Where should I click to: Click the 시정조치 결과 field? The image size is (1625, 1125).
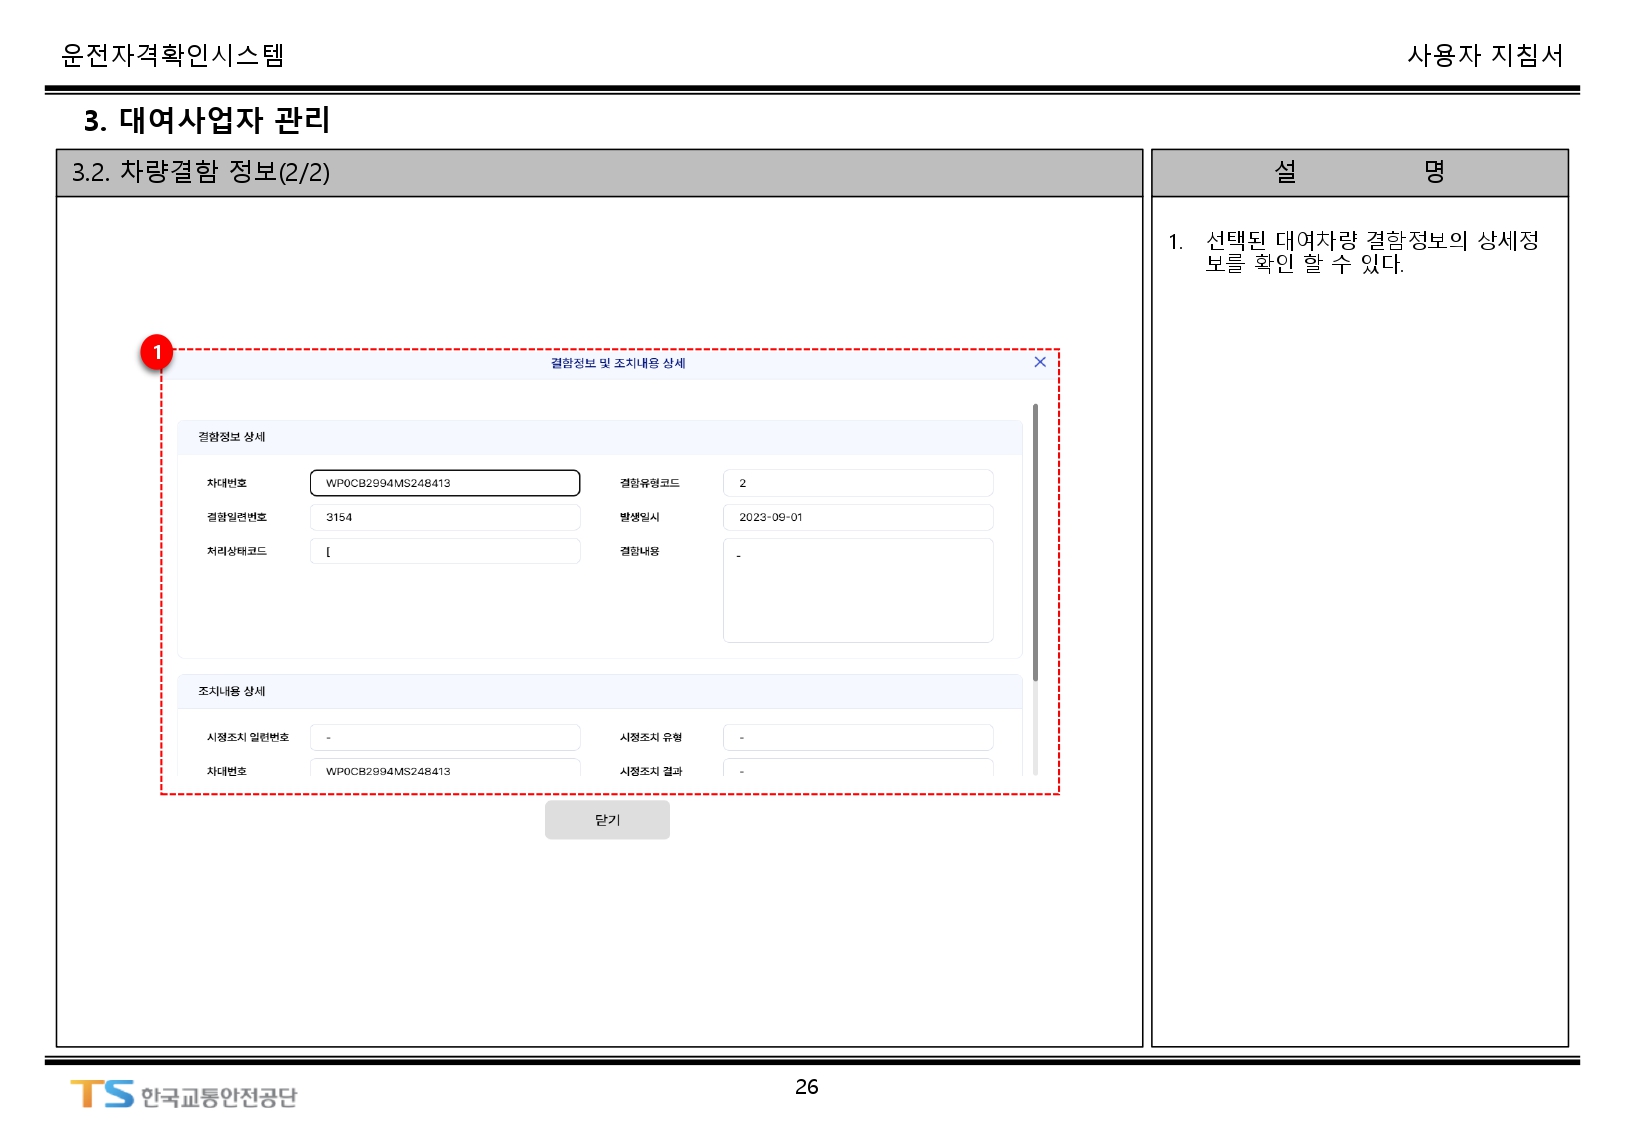[x=857, y=769]
